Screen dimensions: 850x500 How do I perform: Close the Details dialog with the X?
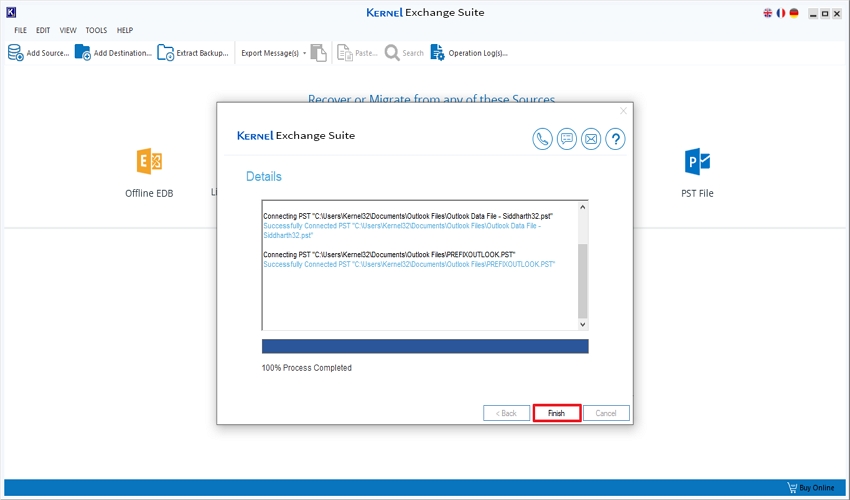click(x=623, y=111)
